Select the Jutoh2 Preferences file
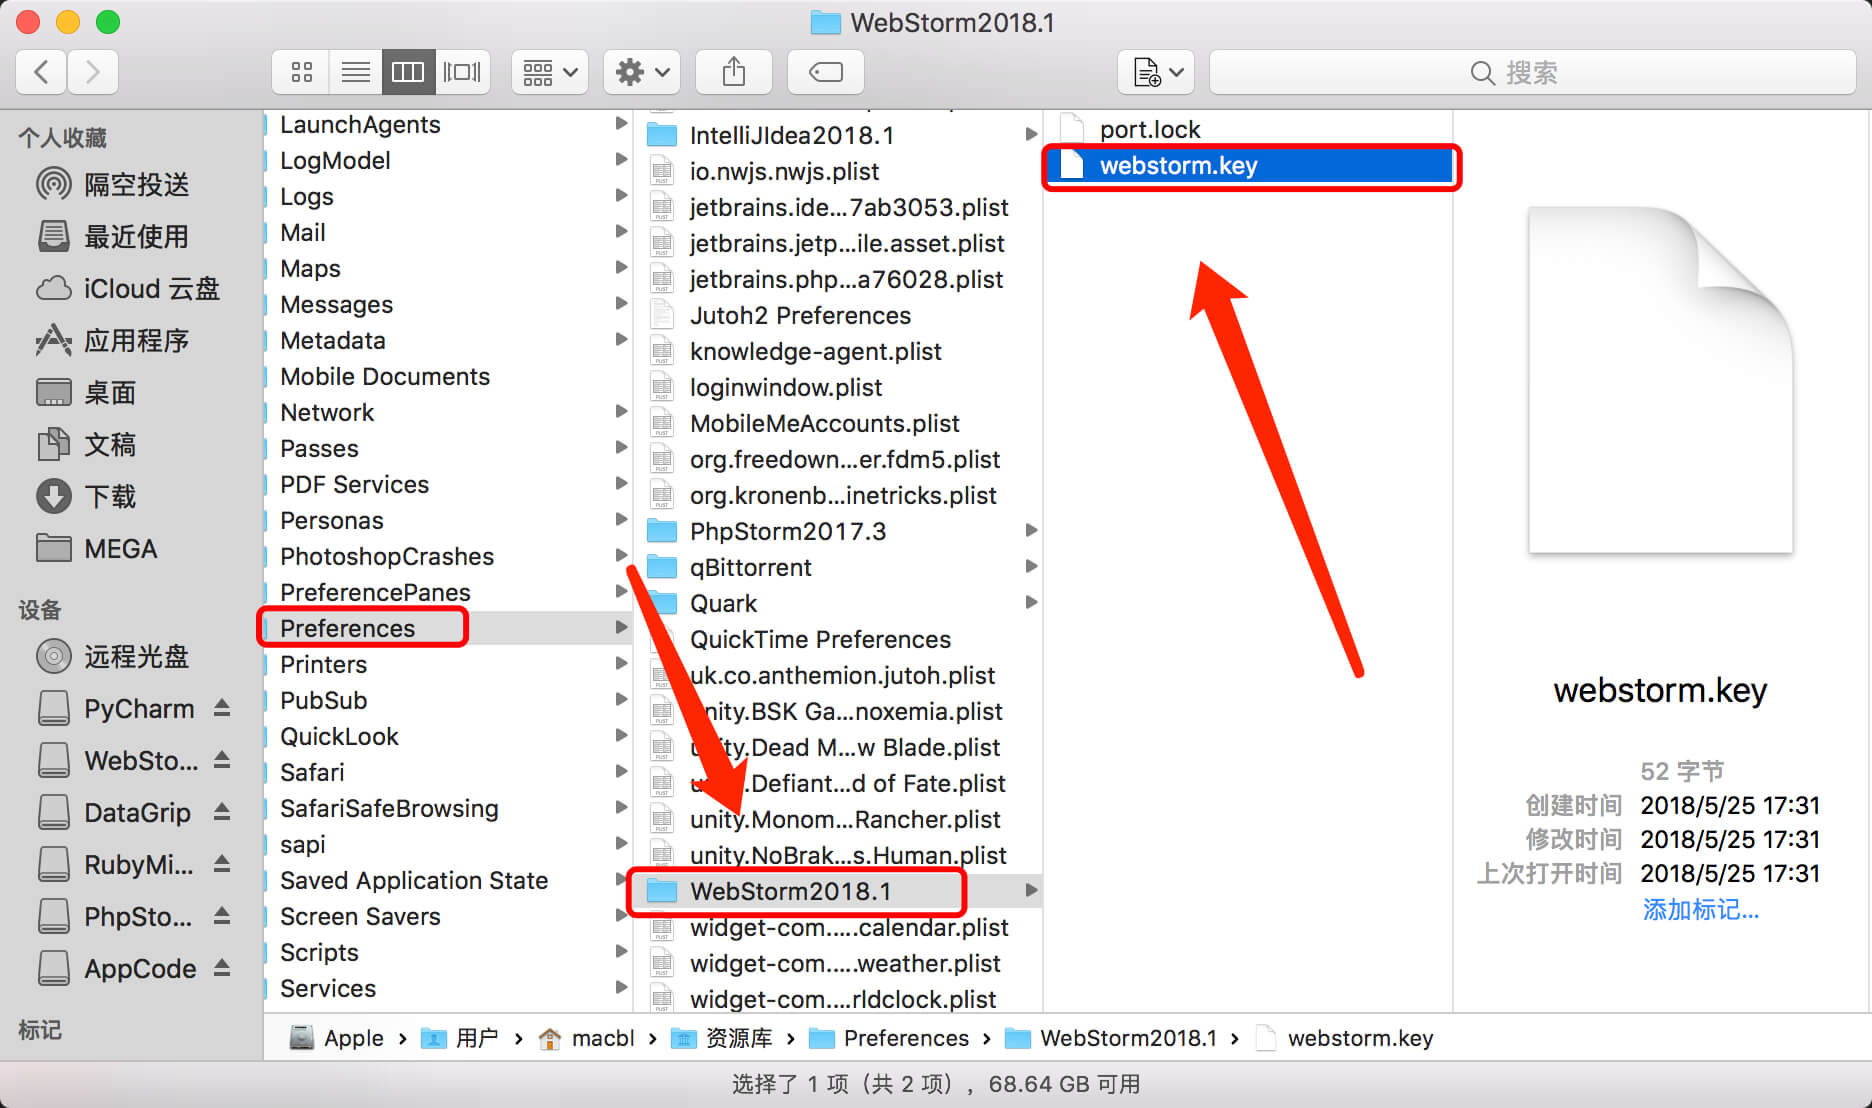 click(x=838, y=315)
